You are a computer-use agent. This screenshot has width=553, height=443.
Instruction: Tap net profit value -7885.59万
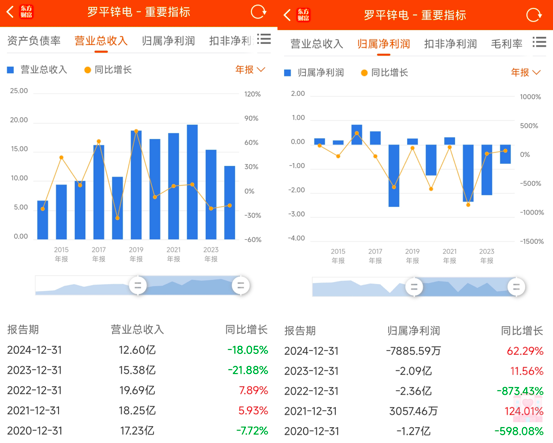[x=413, y=351]
